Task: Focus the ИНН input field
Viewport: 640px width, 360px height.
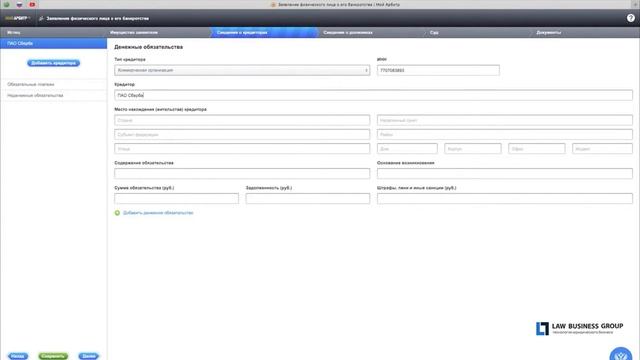Action: pos(438,70)
